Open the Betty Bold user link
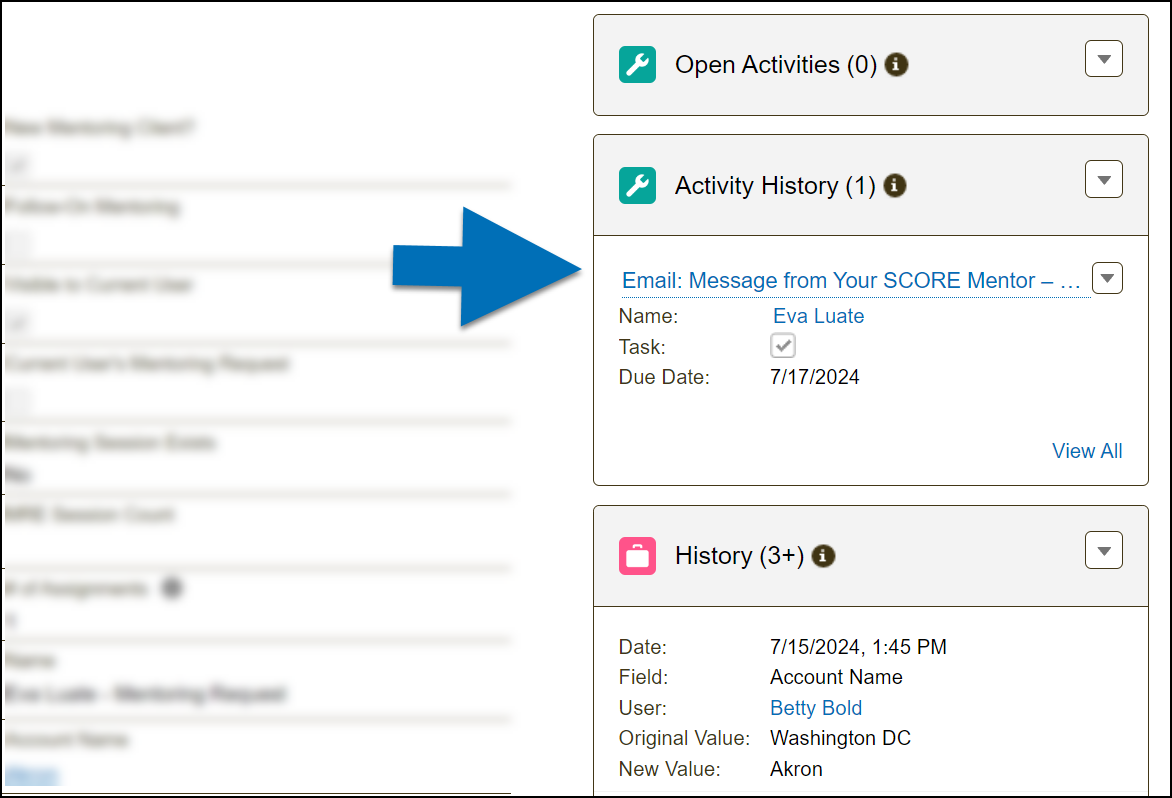Screen dimensions: 1172x798 tap(816, 708)
